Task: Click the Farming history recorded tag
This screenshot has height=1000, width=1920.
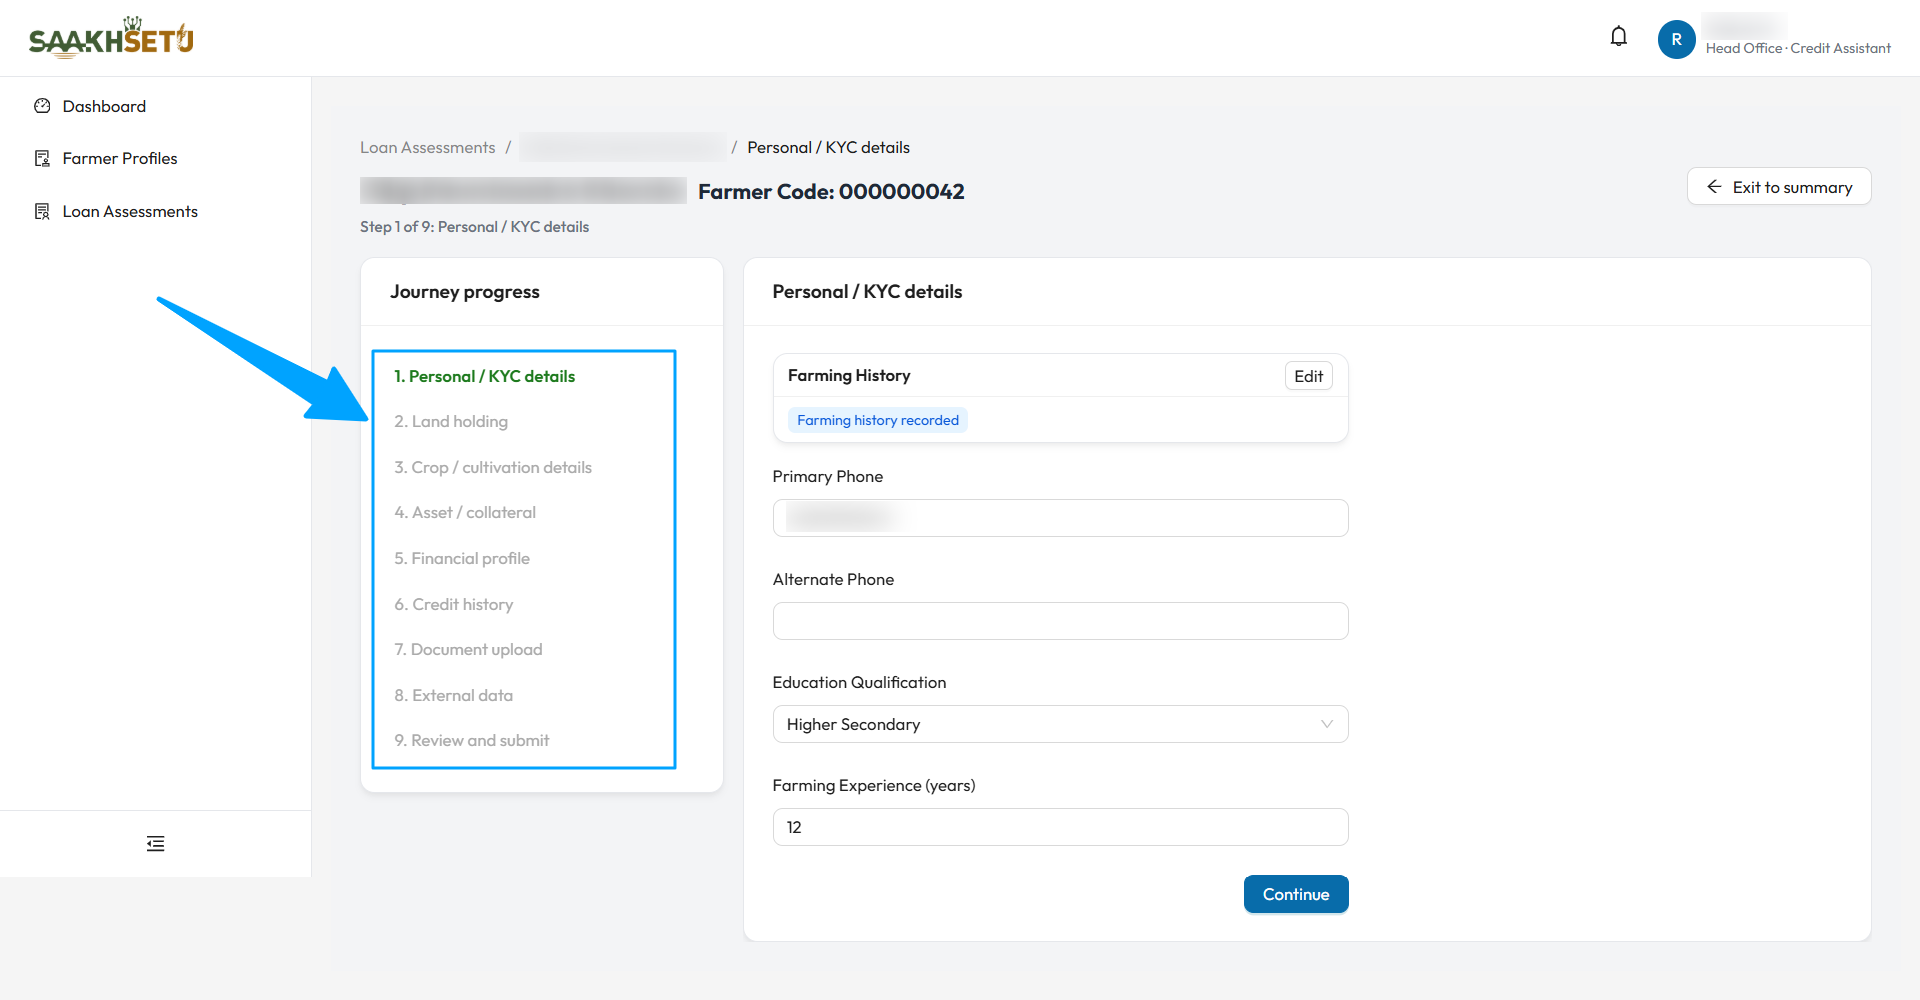Action: point(878,420)
